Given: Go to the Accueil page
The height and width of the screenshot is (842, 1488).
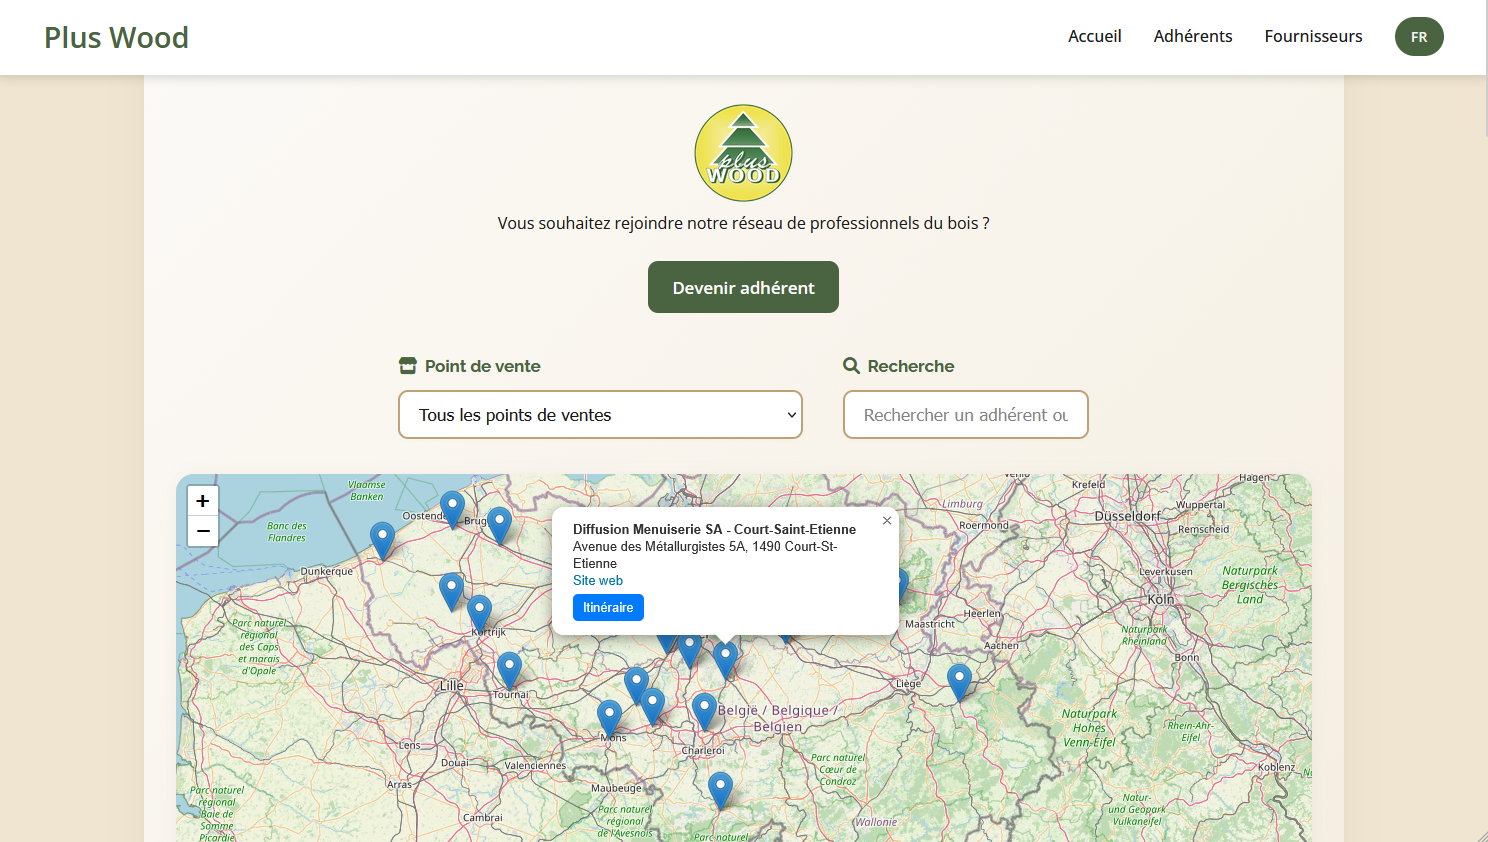Looking at the screenshot, I should click(x=1094, y=36).
